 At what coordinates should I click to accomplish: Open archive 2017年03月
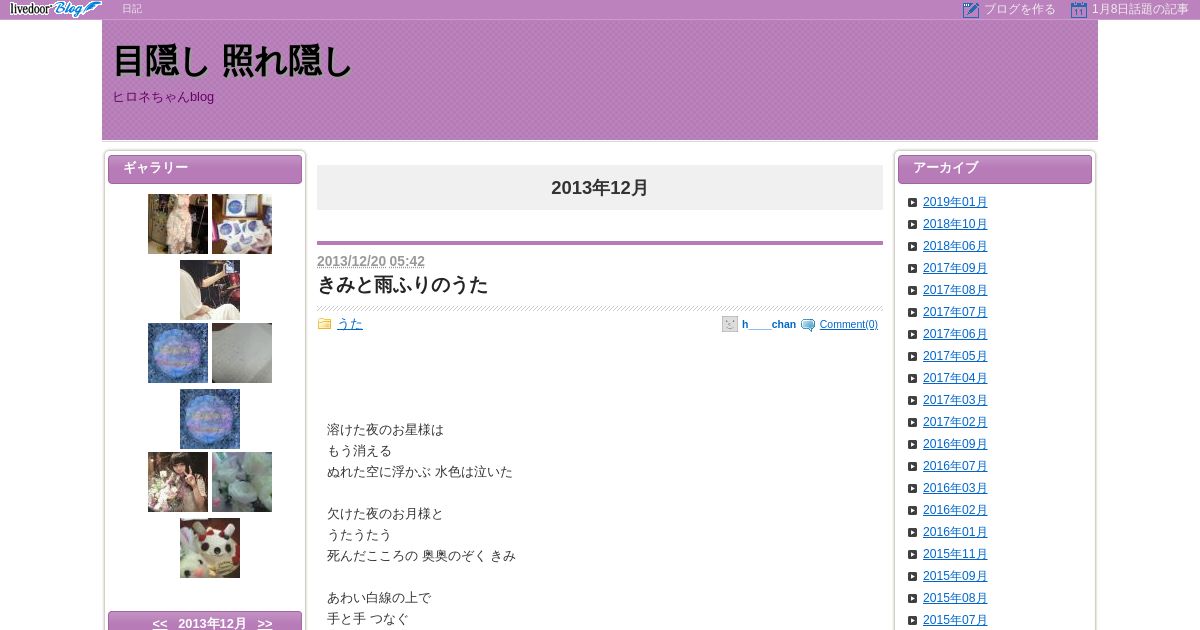(x=955, y=400)
